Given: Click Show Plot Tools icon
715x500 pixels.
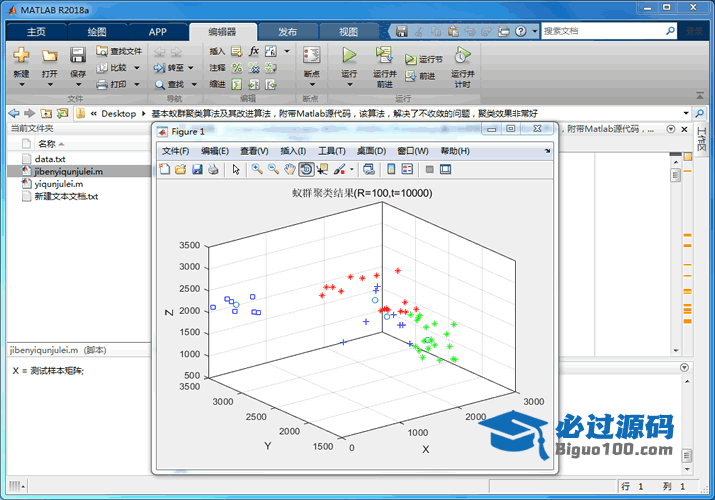Looking at the screenshot, I should tap(446, 170).
